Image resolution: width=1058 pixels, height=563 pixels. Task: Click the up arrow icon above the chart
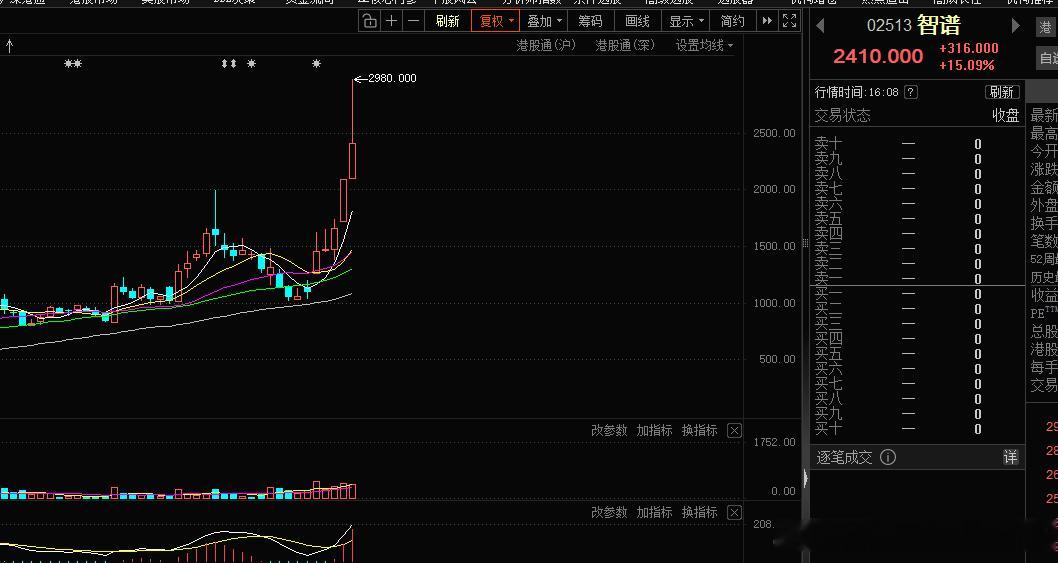(9, 45)
